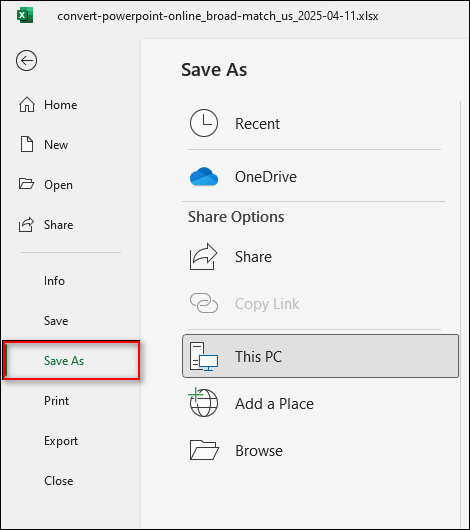Click the Open folder icon in sidebar

[26, 184]
